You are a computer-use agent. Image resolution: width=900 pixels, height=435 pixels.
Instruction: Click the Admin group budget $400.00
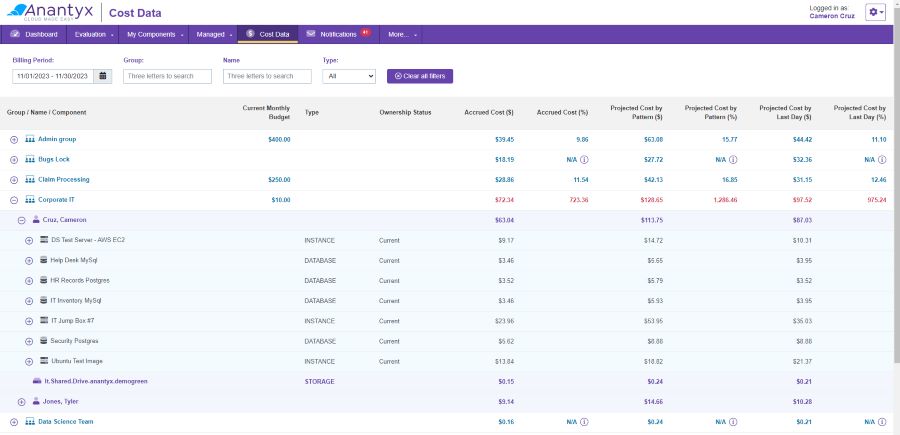(x=279, y=139)
